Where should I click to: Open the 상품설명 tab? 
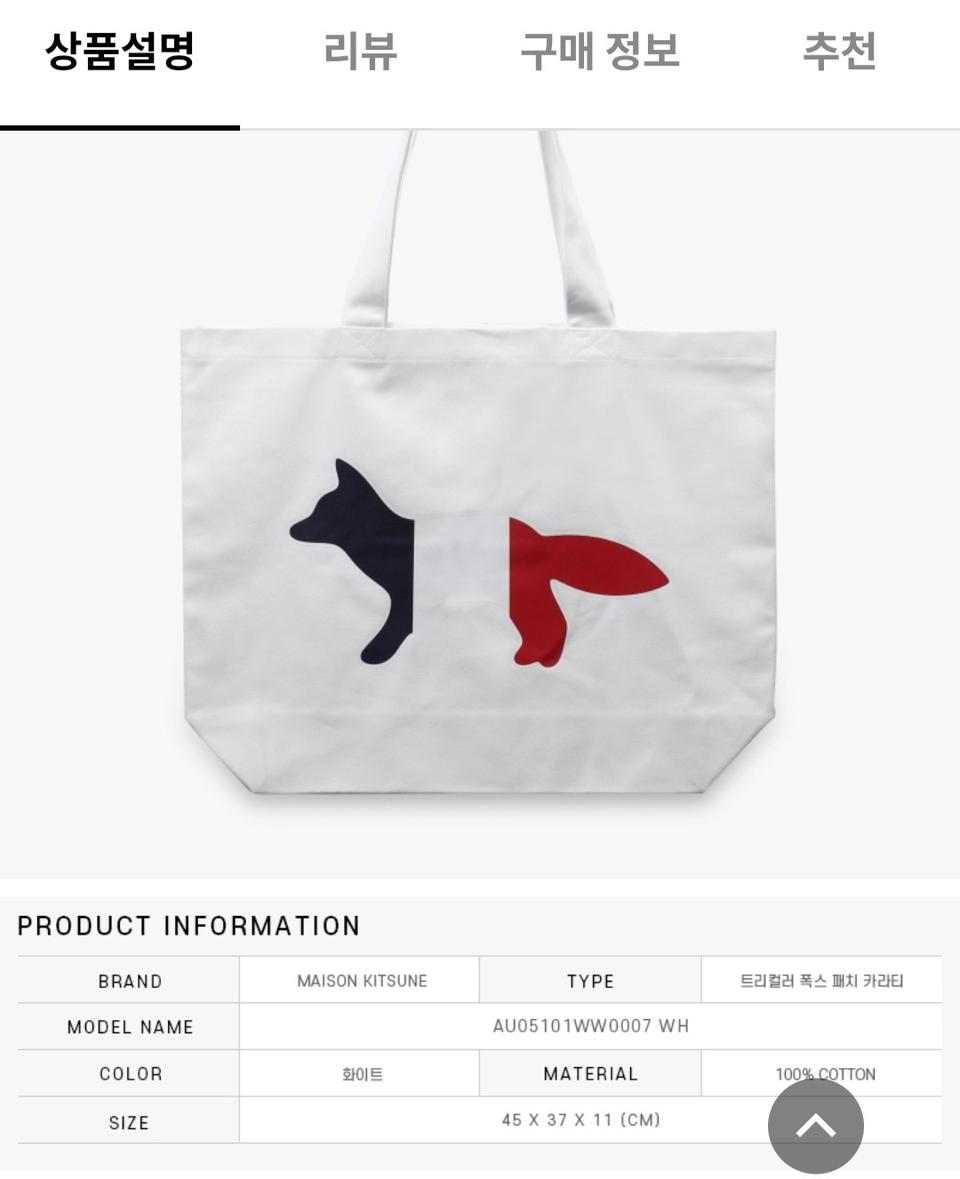(120, 51)
